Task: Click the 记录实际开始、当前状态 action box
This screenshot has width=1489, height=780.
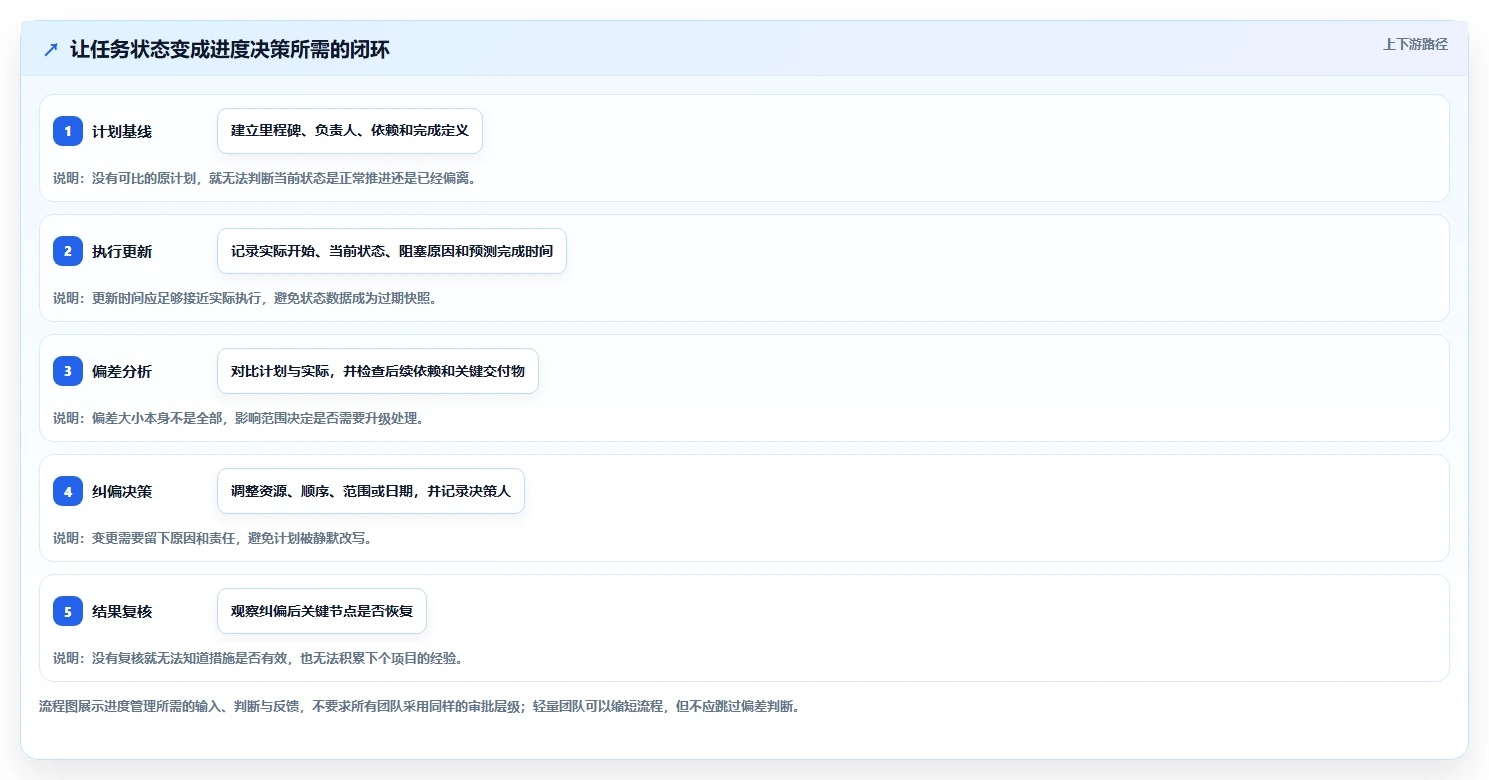Action: pos(392,251)
